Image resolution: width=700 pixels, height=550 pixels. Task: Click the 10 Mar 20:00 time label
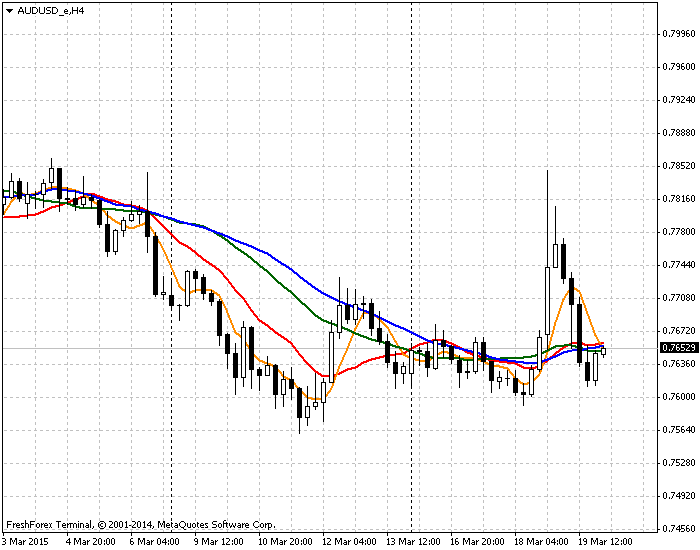pyautogui.click(x=285, y=542)
